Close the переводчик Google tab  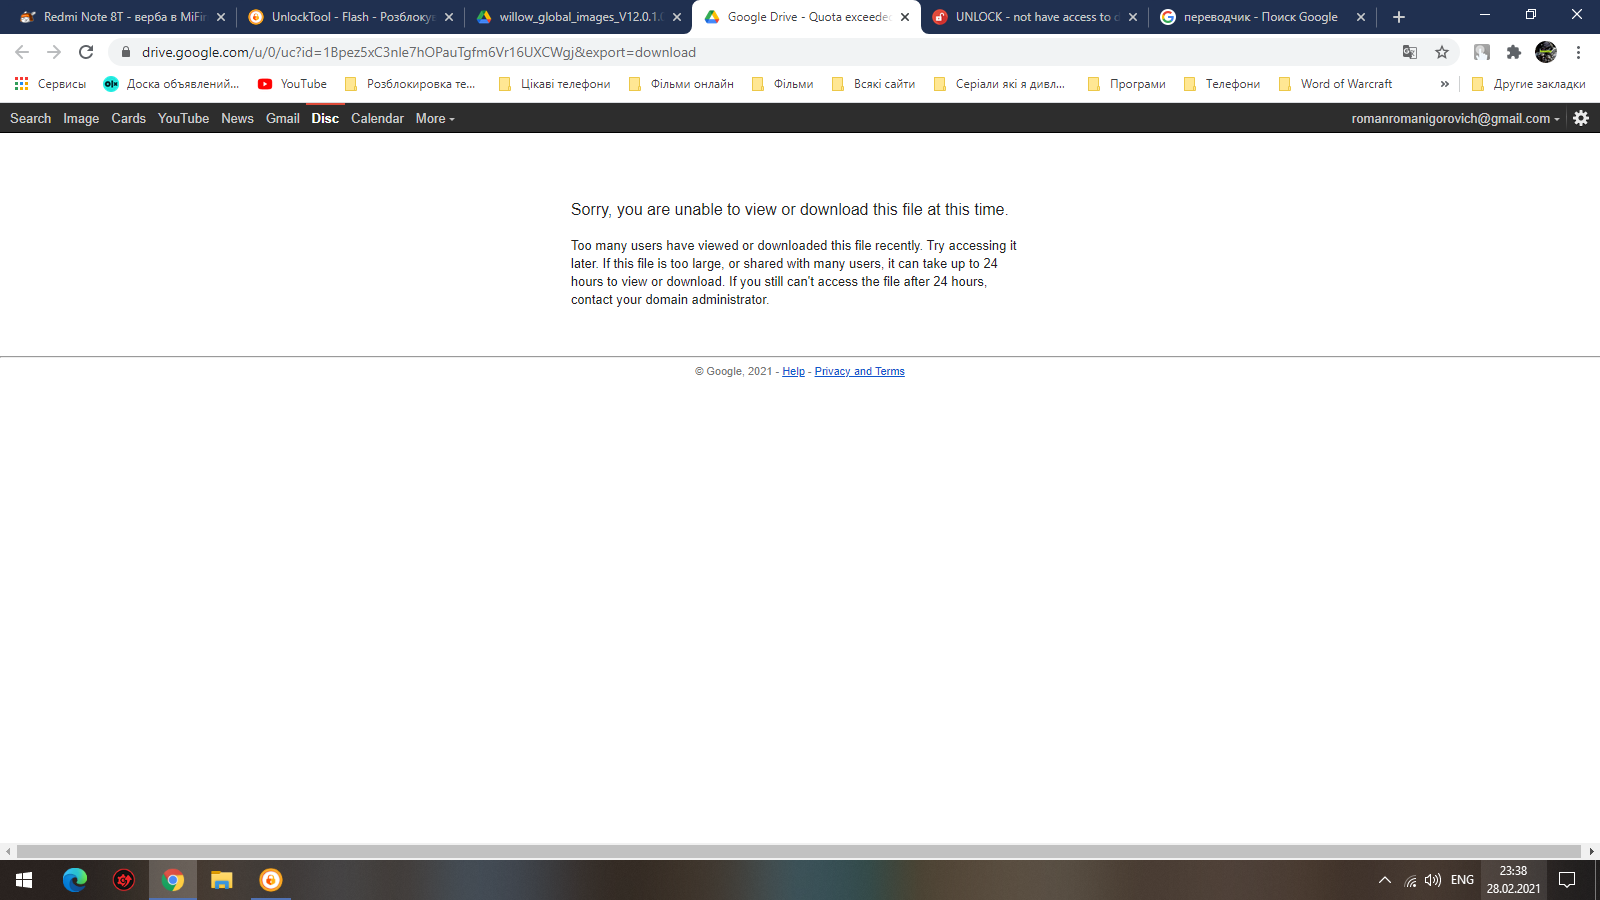click(x=1361, y=17)
